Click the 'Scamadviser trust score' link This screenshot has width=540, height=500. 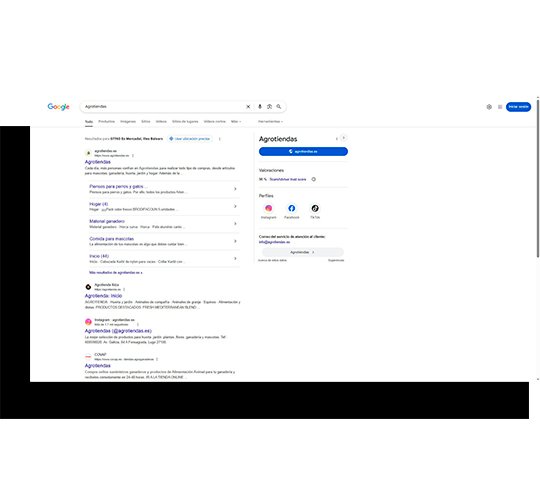pyautogui.click(x=288, y=179)
